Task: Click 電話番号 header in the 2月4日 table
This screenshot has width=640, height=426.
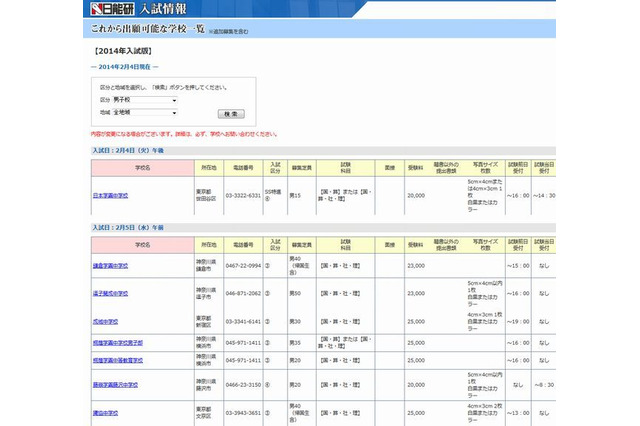Action: point(243,168)
